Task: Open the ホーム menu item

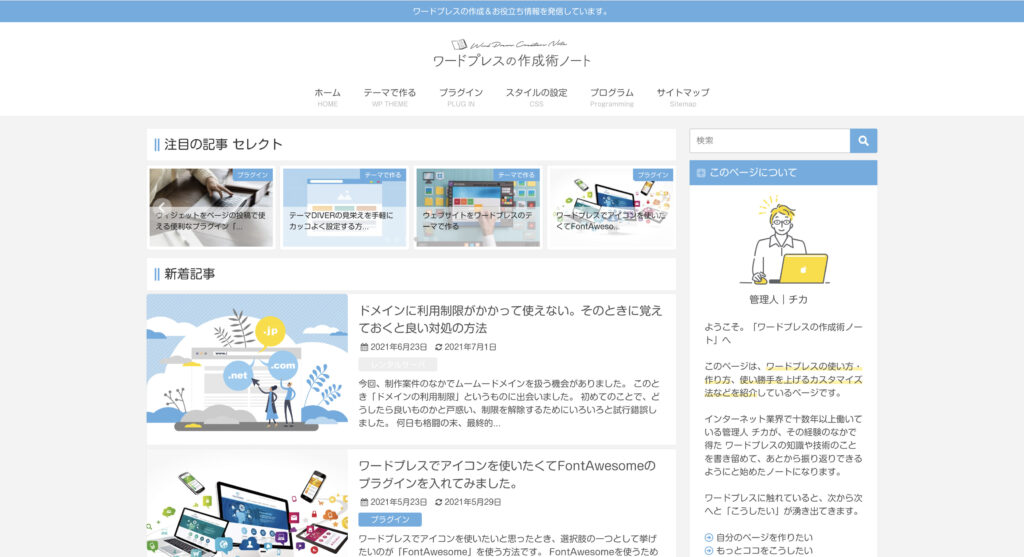Action: point(327,97)
